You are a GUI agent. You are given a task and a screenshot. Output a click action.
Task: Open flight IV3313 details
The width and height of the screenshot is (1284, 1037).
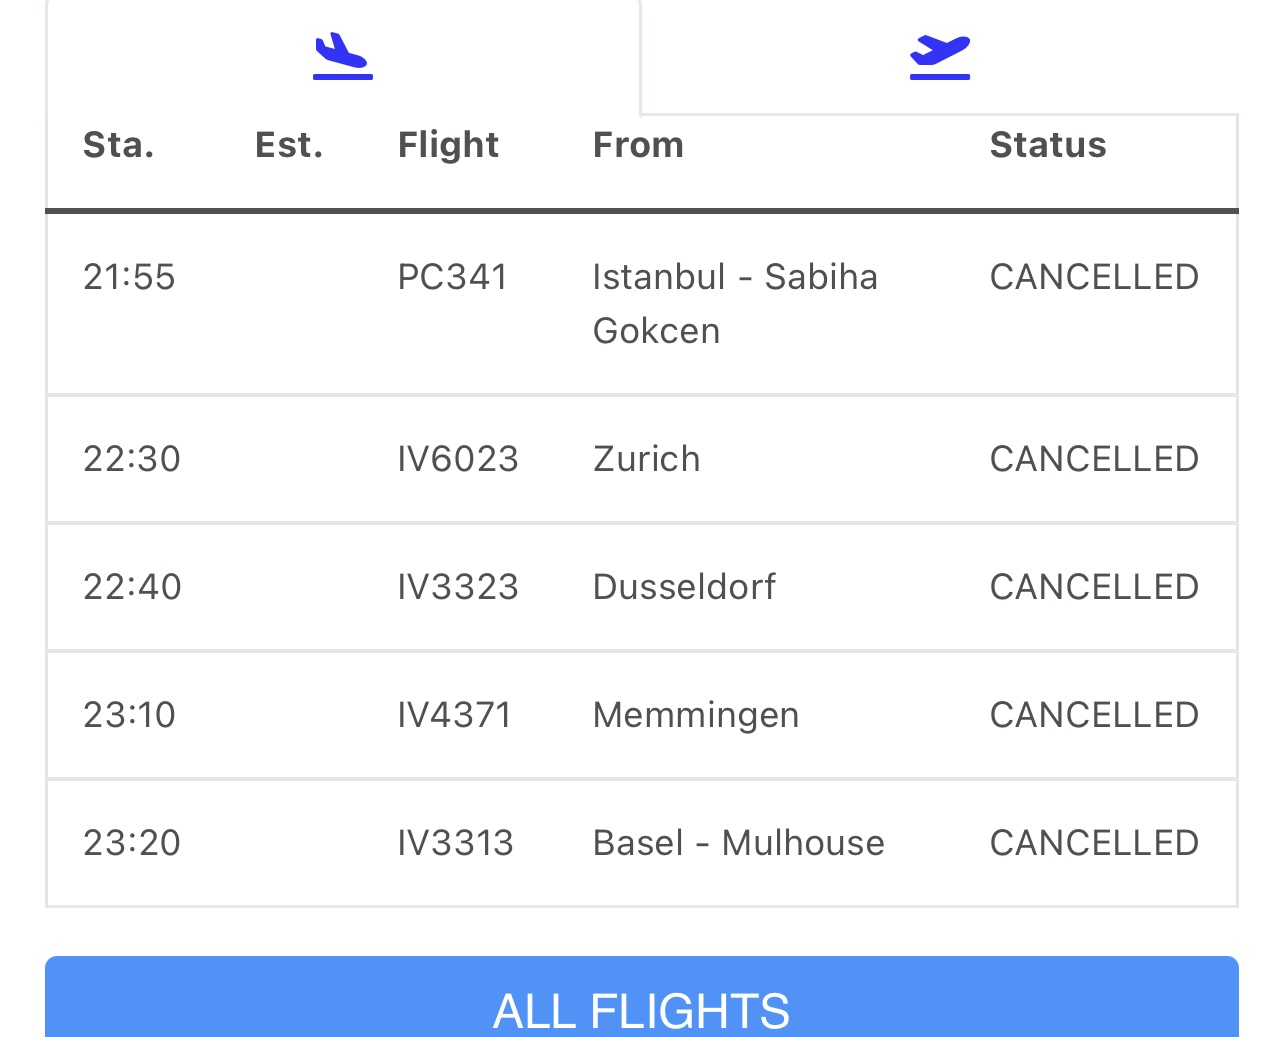[x=642, y=843]
